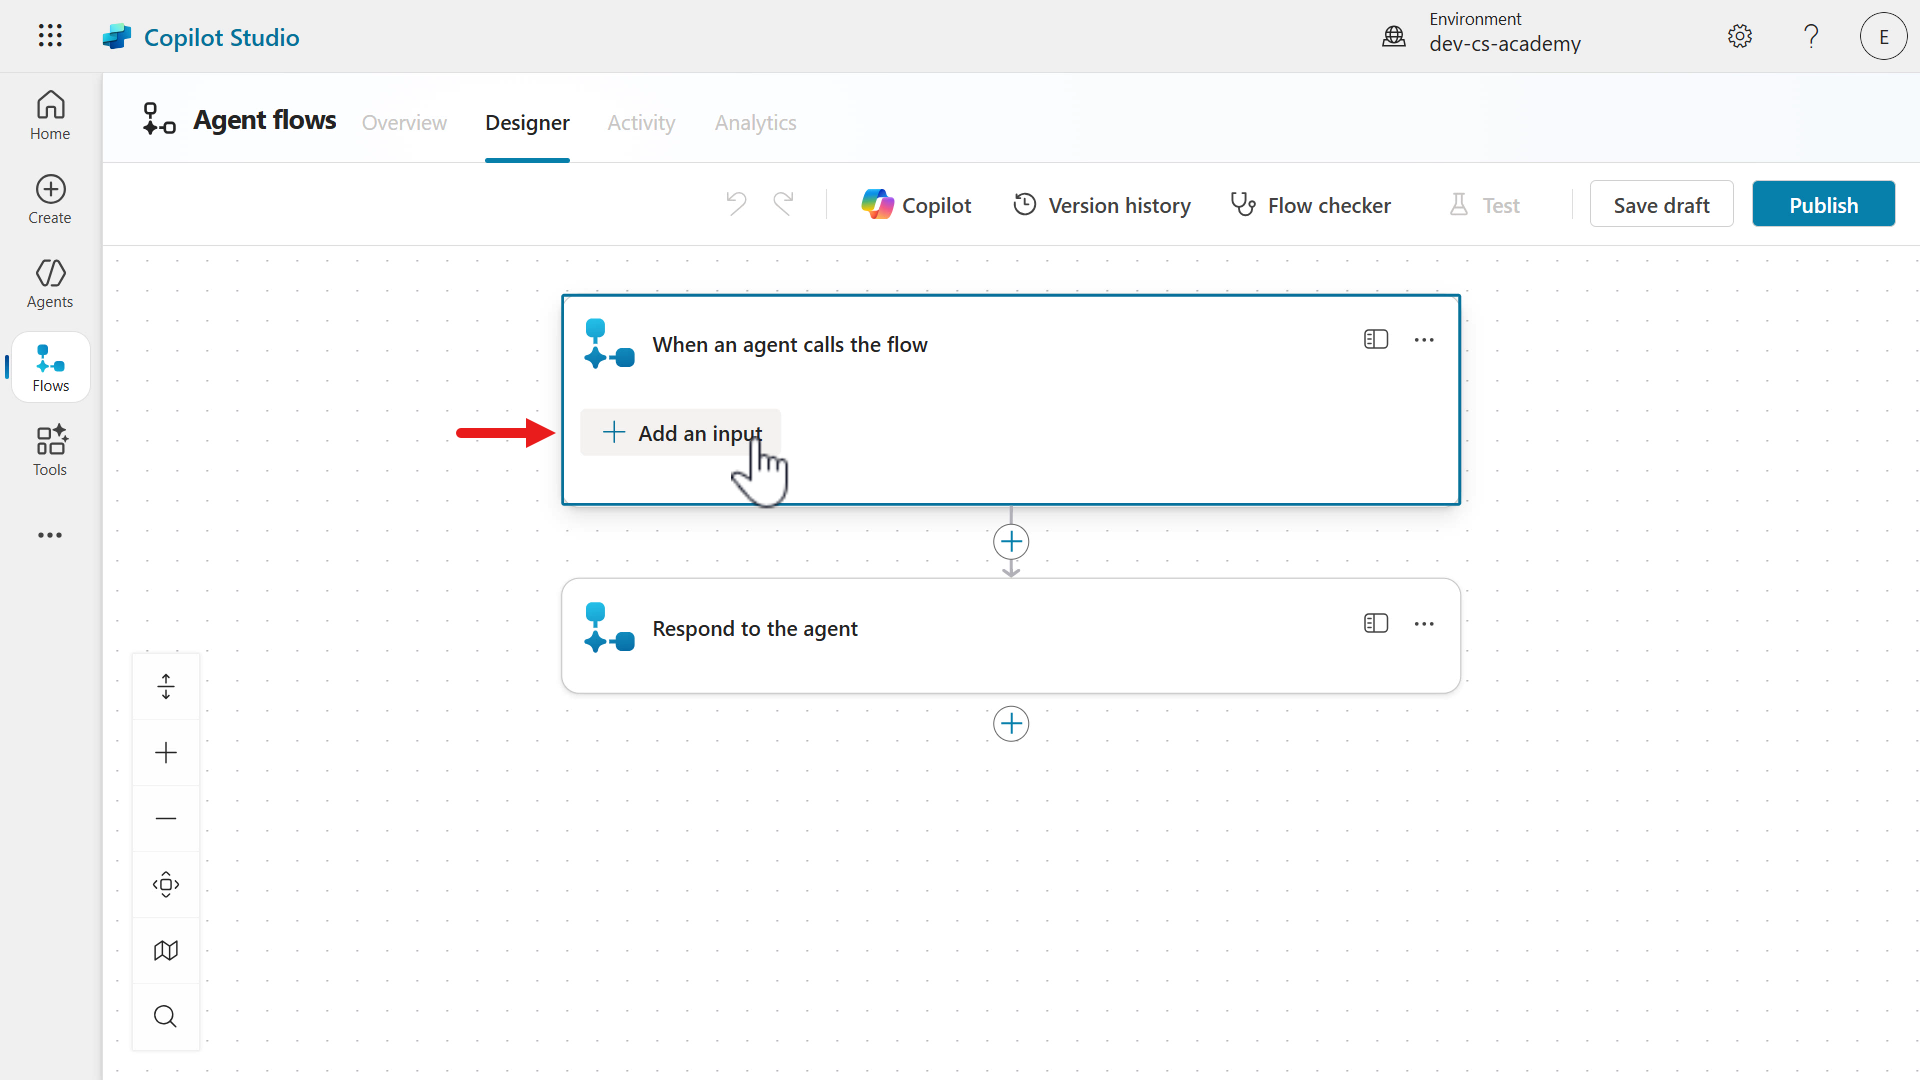Click the zoom out minus control

[166, 819]
